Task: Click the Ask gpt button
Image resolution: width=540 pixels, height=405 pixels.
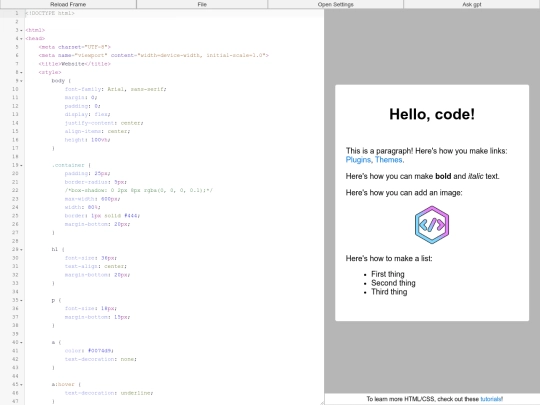Action: click(x=472, y=4)
